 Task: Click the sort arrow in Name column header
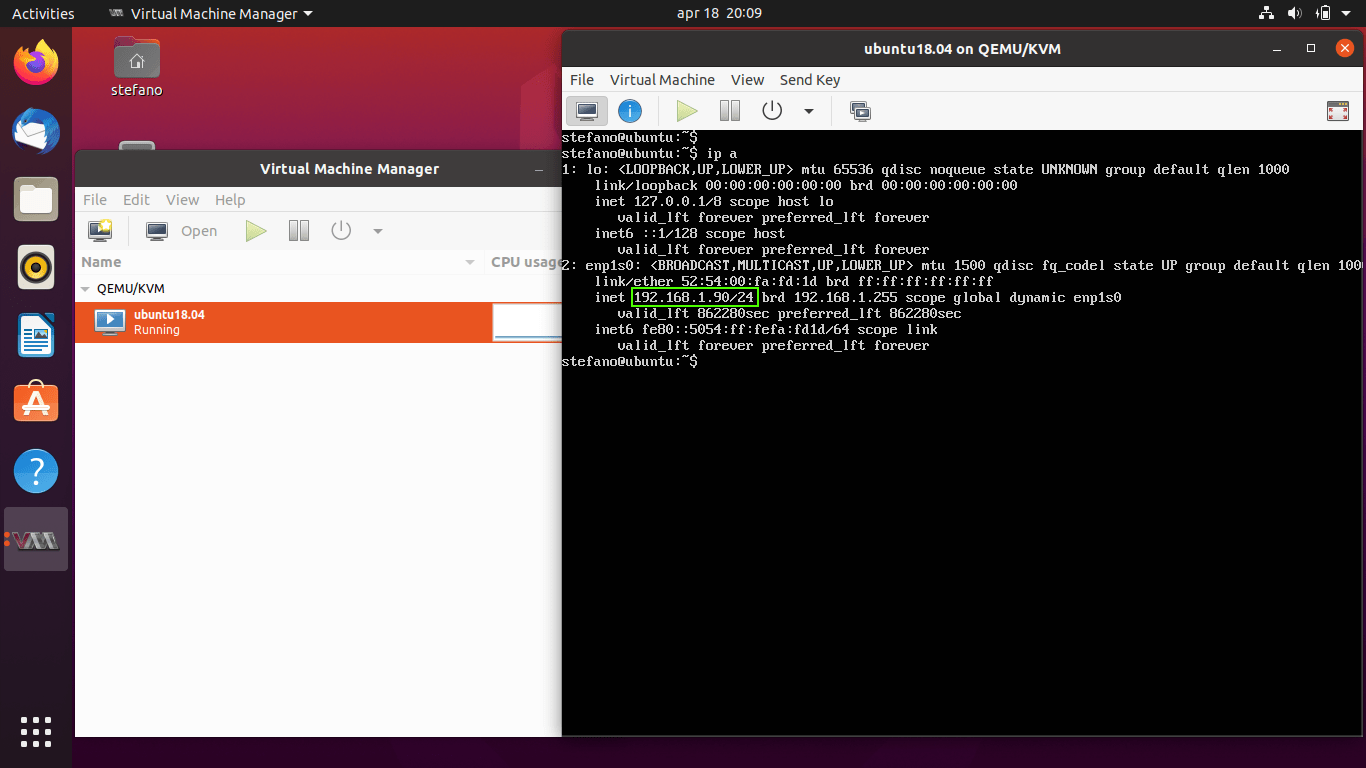point(470,262)
